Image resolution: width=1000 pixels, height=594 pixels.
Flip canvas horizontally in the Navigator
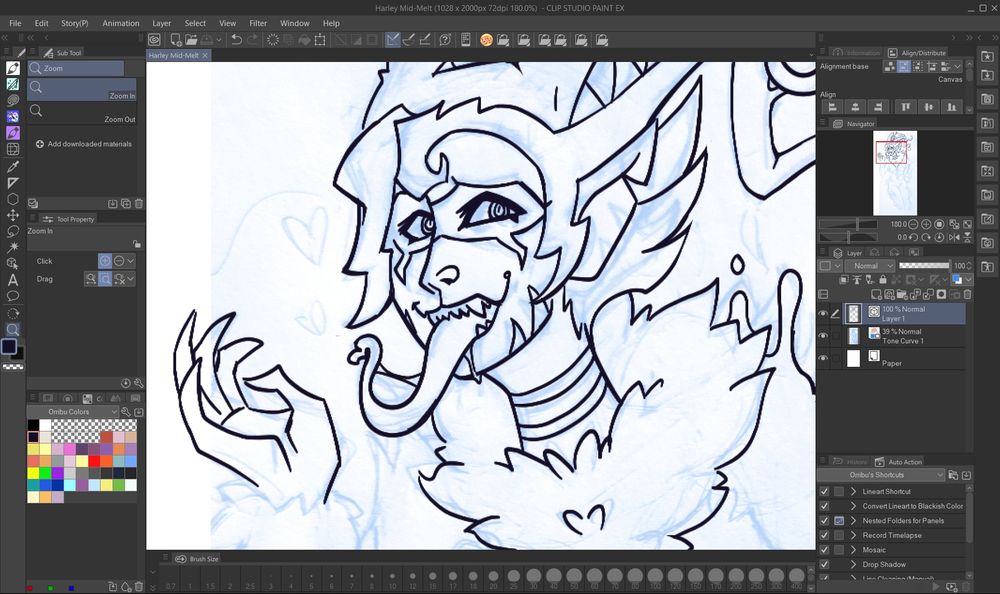click(954, 237)
